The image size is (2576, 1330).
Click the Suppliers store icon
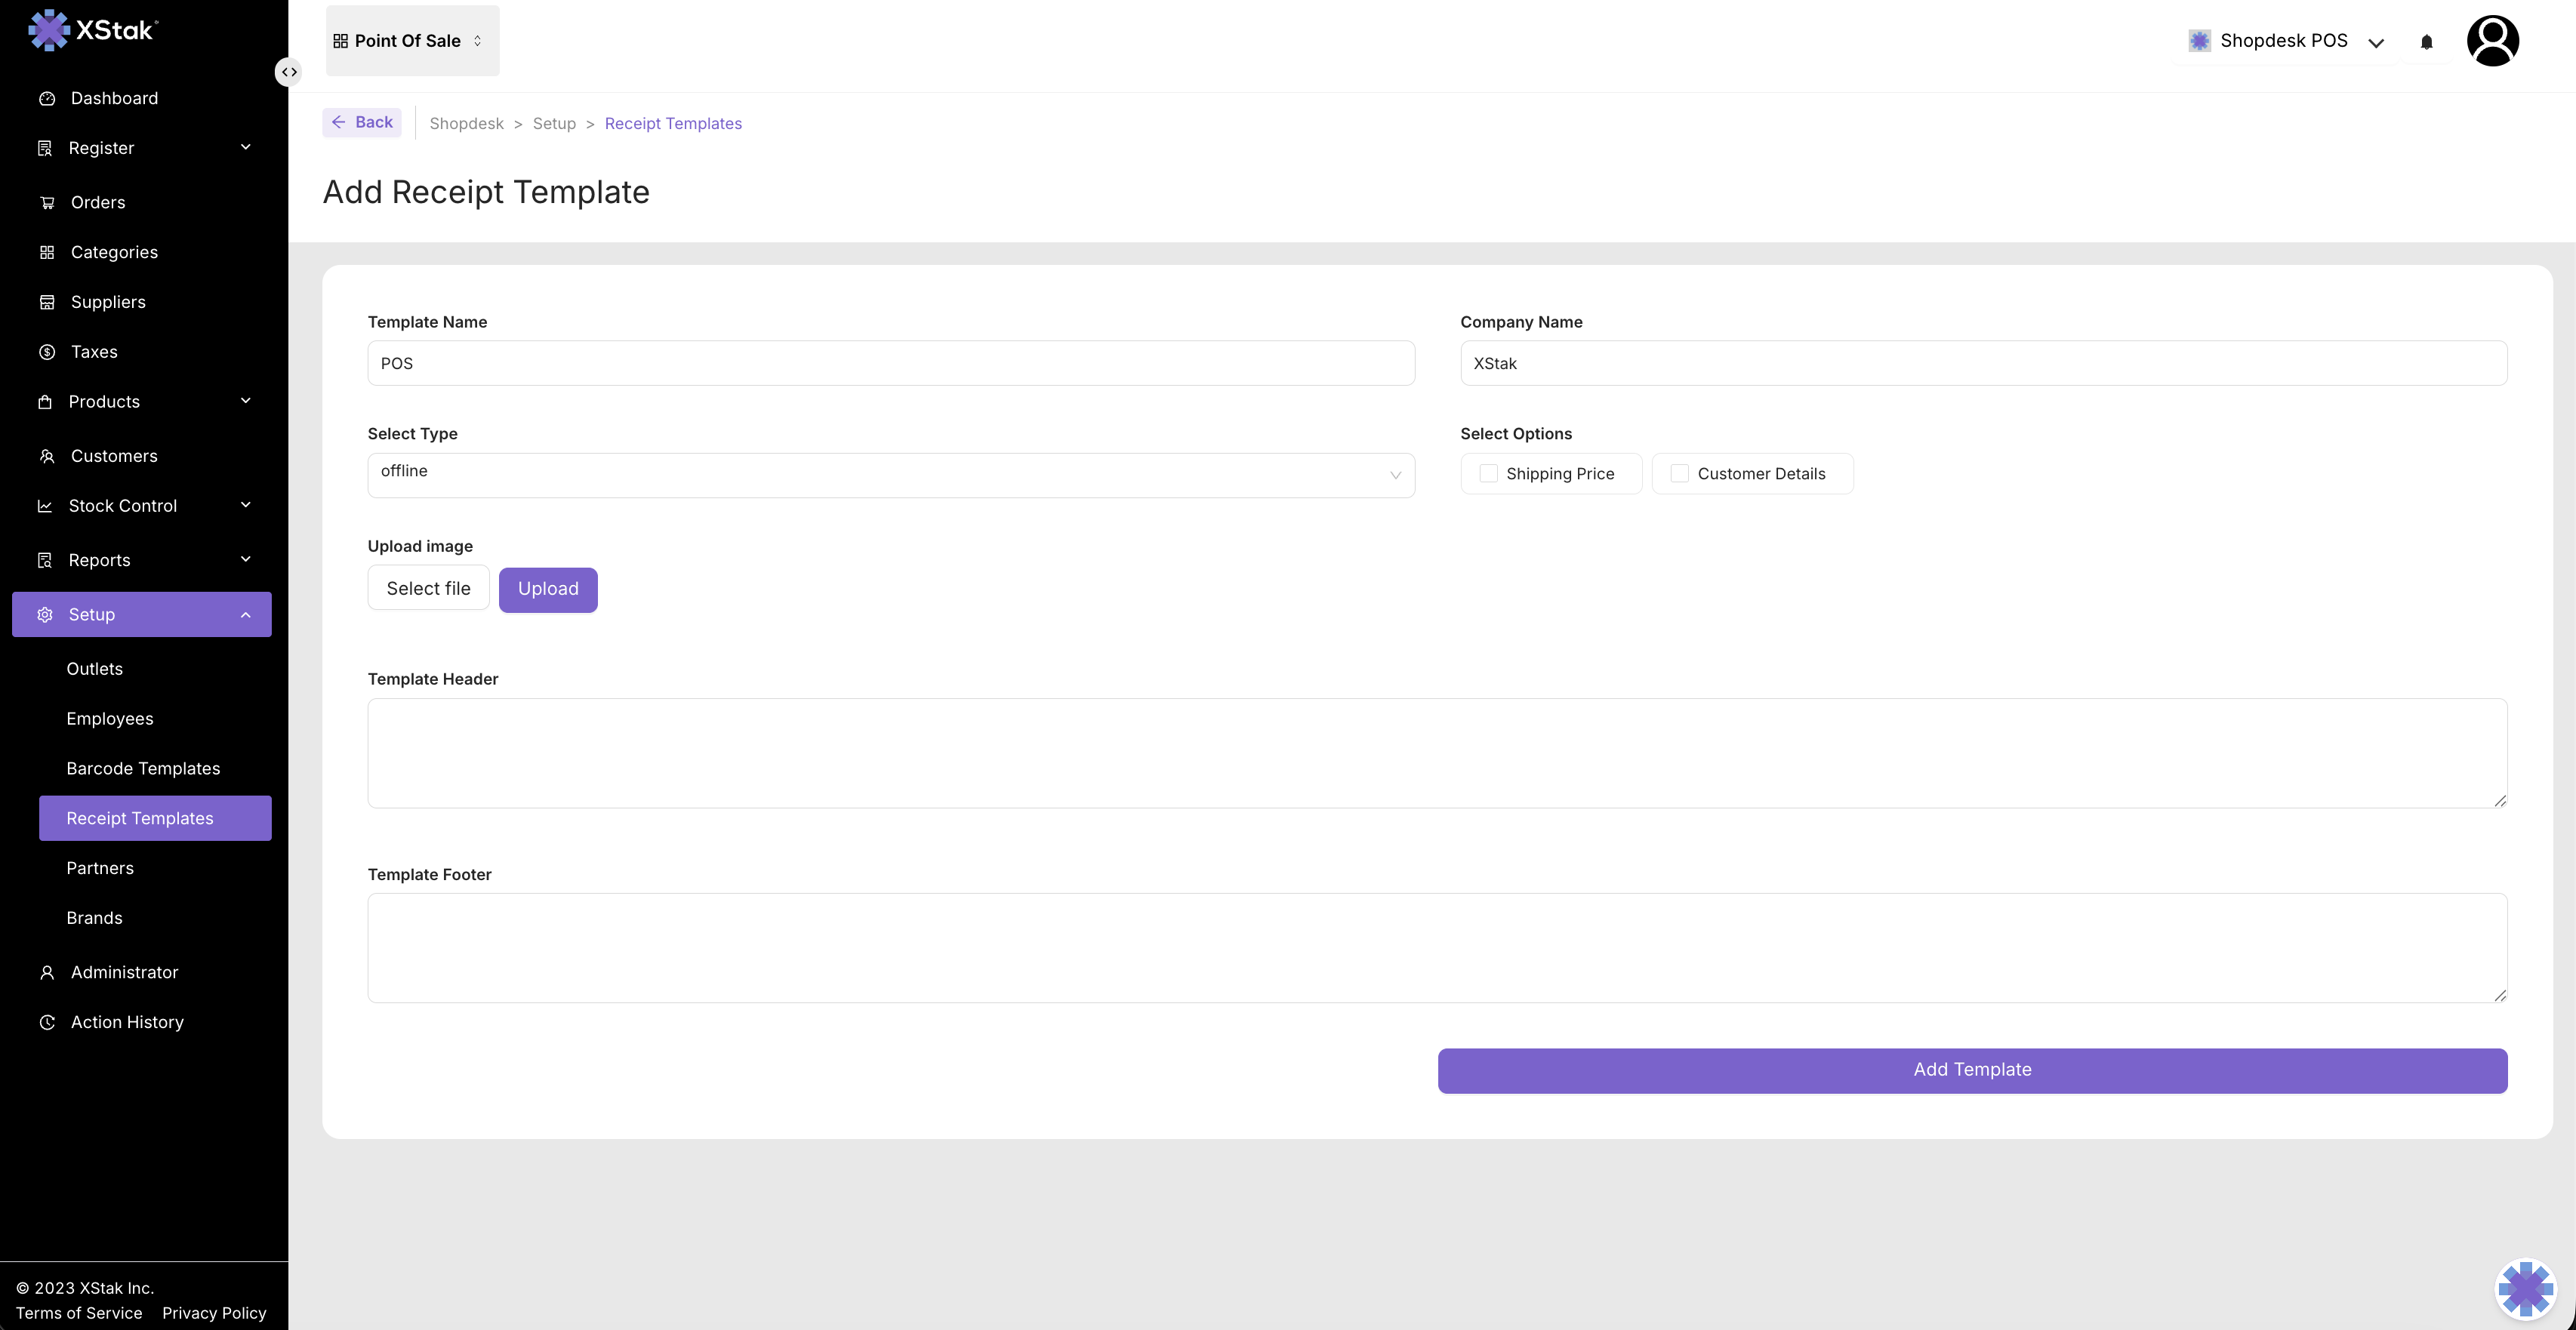coord(47,302)
